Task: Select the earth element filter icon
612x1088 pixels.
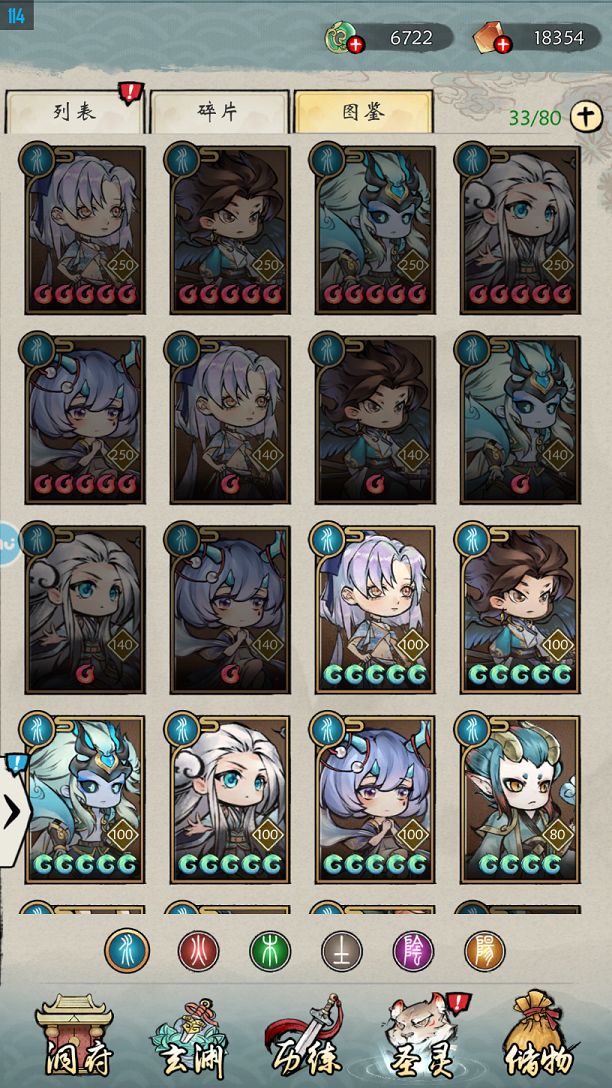Action: (342, 951)
